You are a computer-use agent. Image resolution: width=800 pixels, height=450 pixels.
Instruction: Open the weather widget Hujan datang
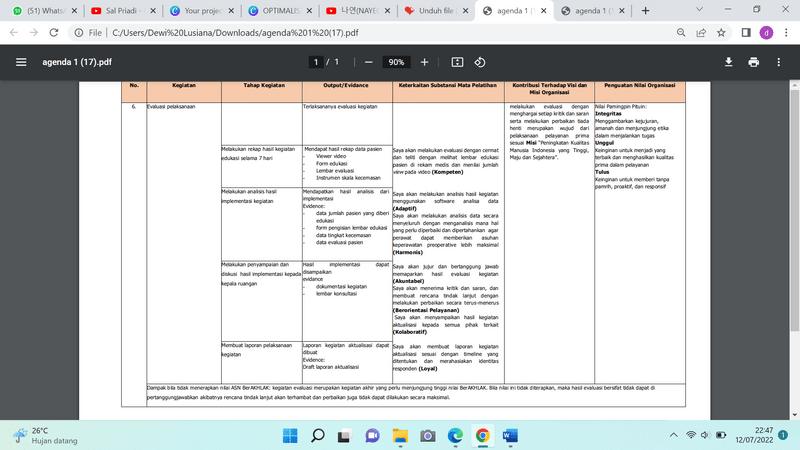pyautogui.click(x=46, y=436)
